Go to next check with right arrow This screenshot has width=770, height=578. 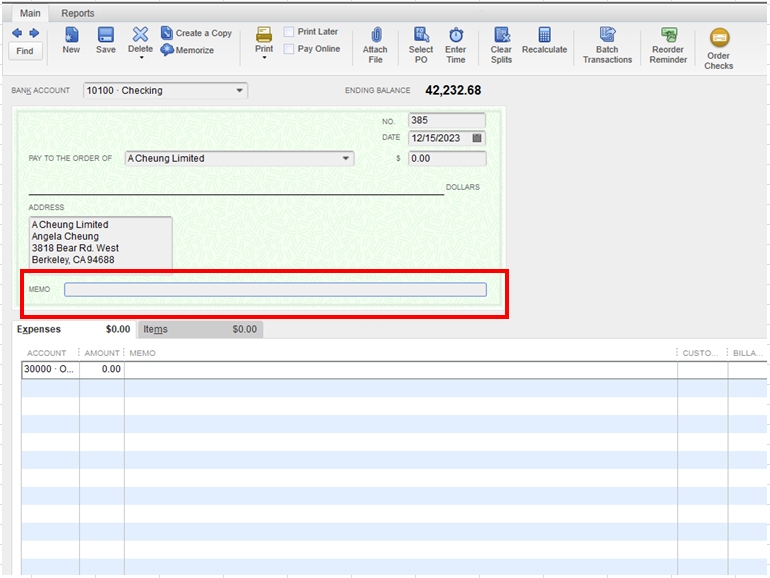tap(34, 33)
